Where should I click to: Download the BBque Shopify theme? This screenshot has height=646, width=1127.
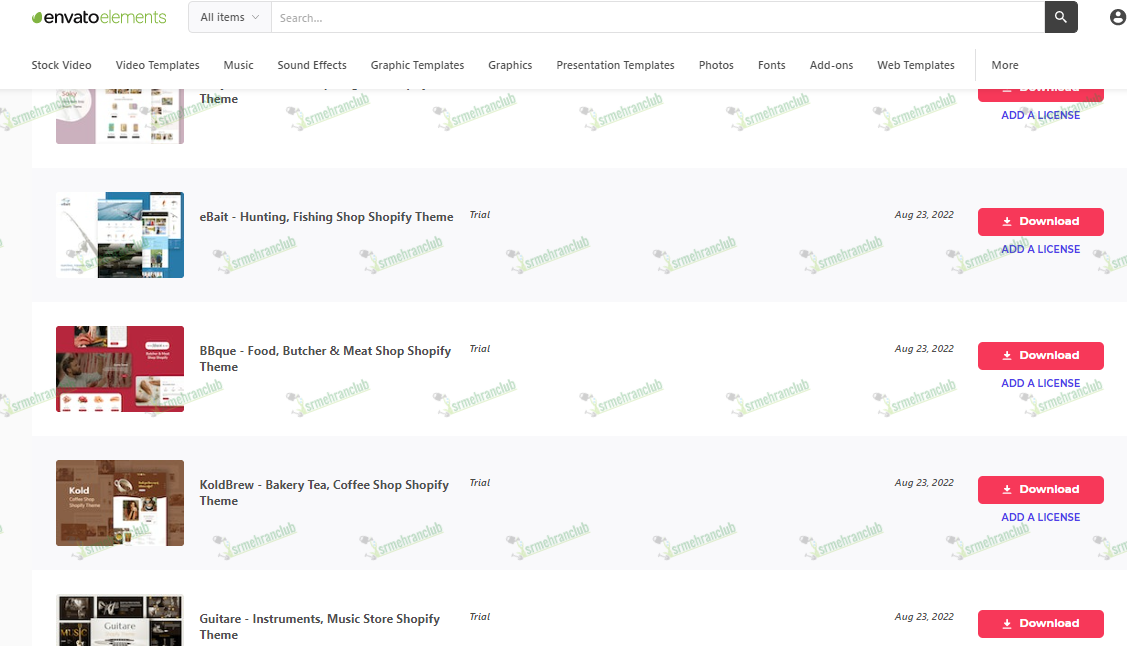1041,356
